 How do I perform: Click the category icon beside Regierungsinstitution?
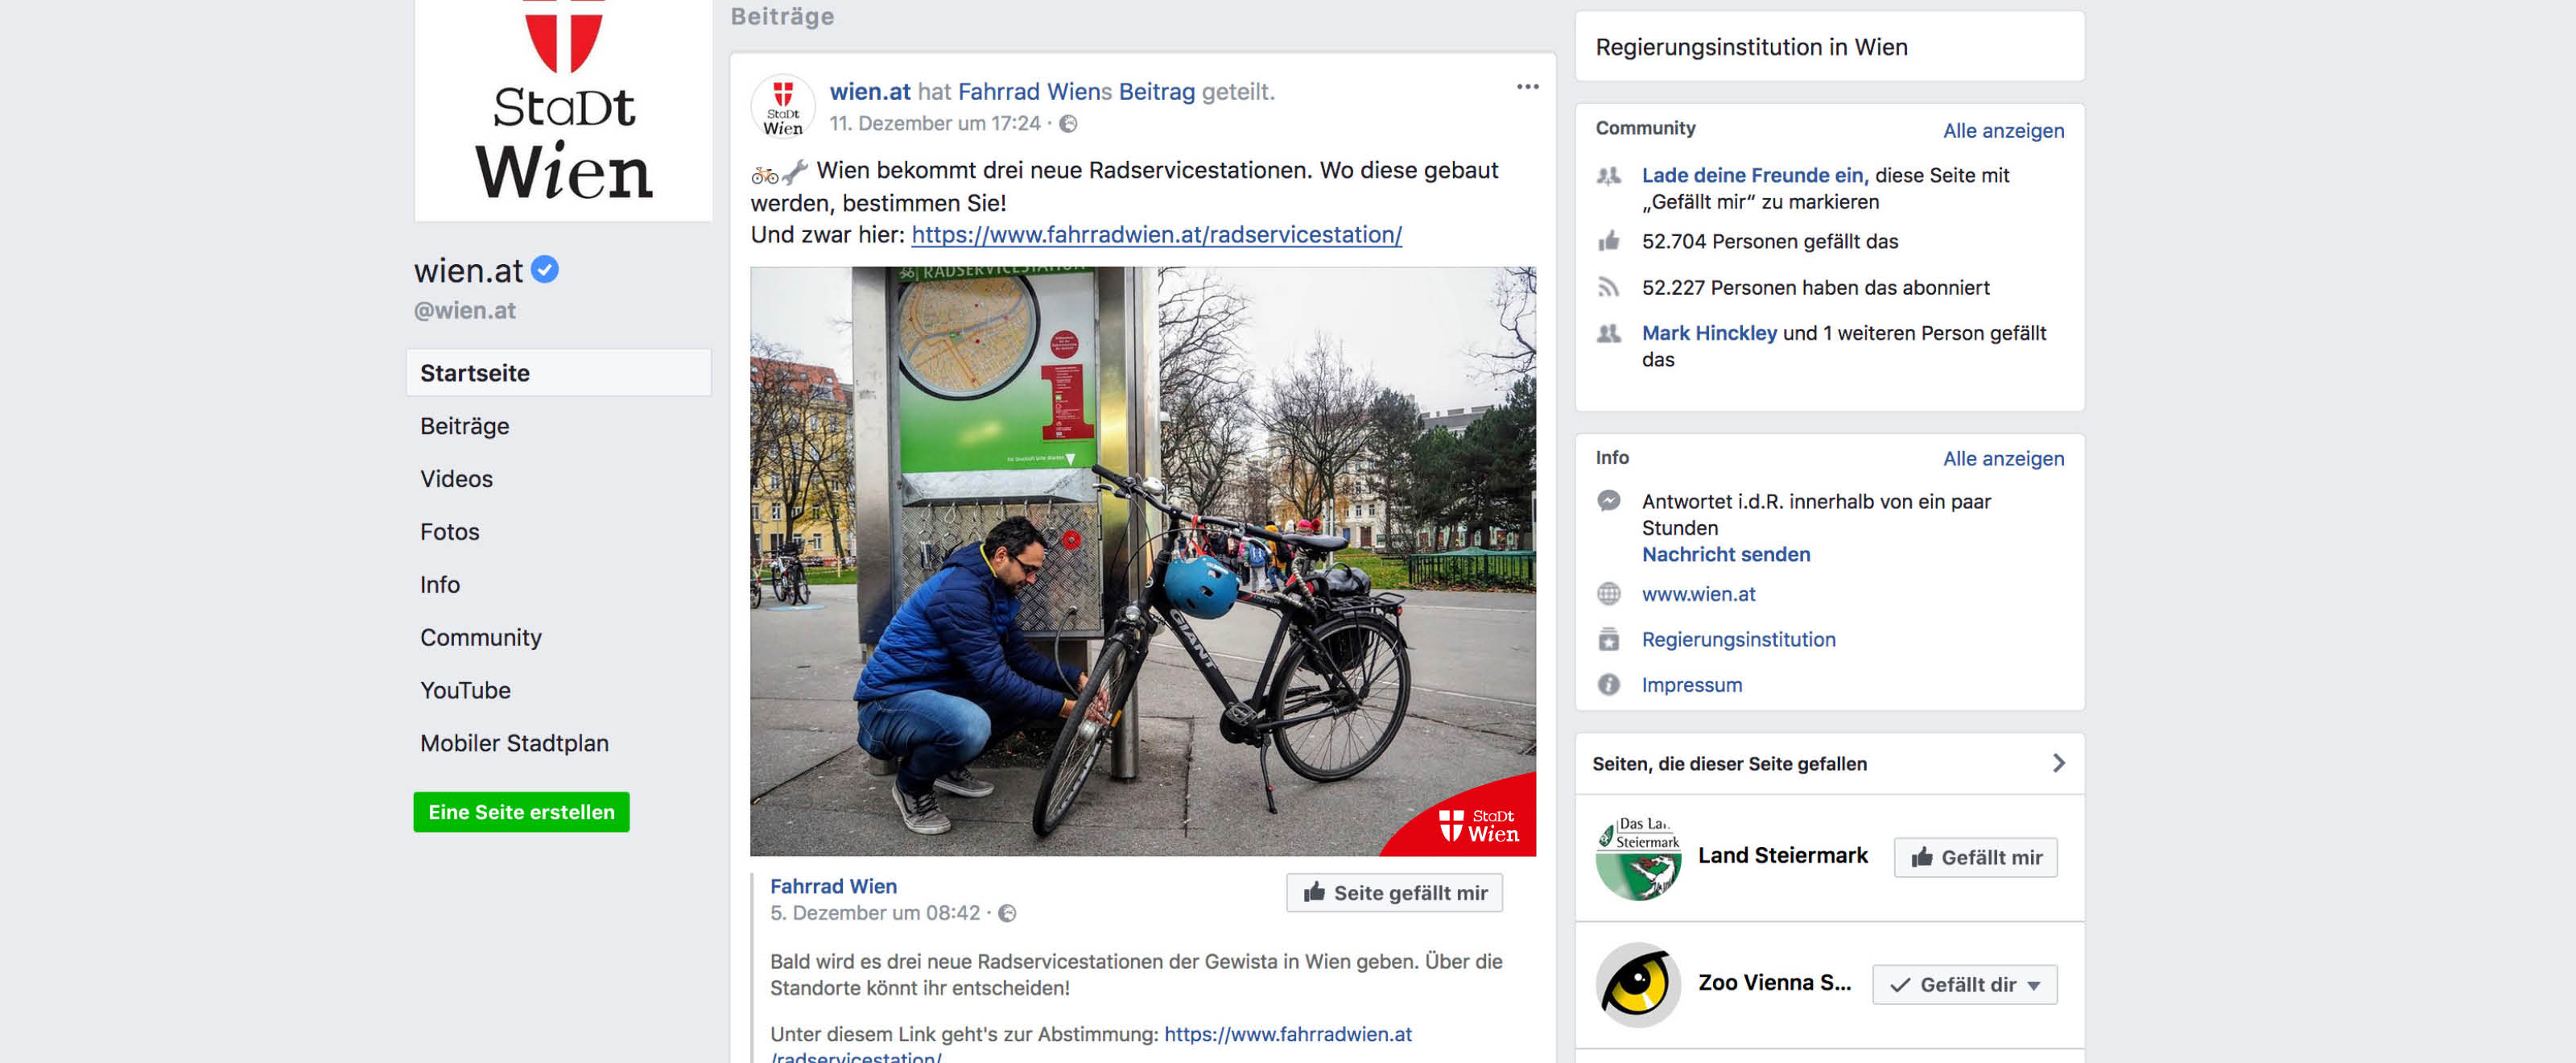[1608, 640]
